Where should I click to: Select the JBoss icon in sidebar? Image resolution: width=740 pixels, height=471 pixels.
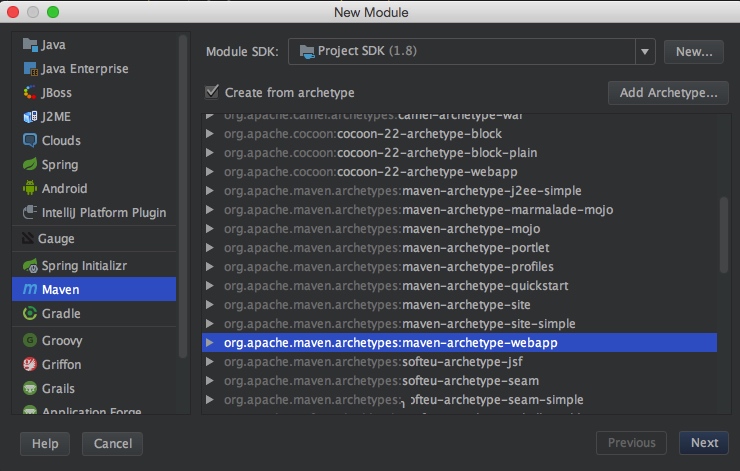pos(30,93)
